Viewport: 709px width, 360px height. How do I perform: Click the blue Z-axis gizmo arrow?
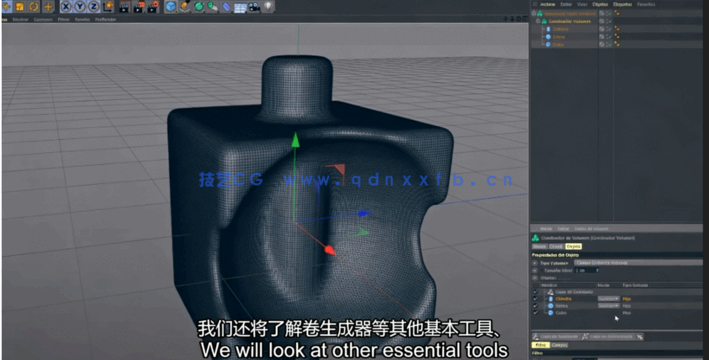tap(364, 213)
